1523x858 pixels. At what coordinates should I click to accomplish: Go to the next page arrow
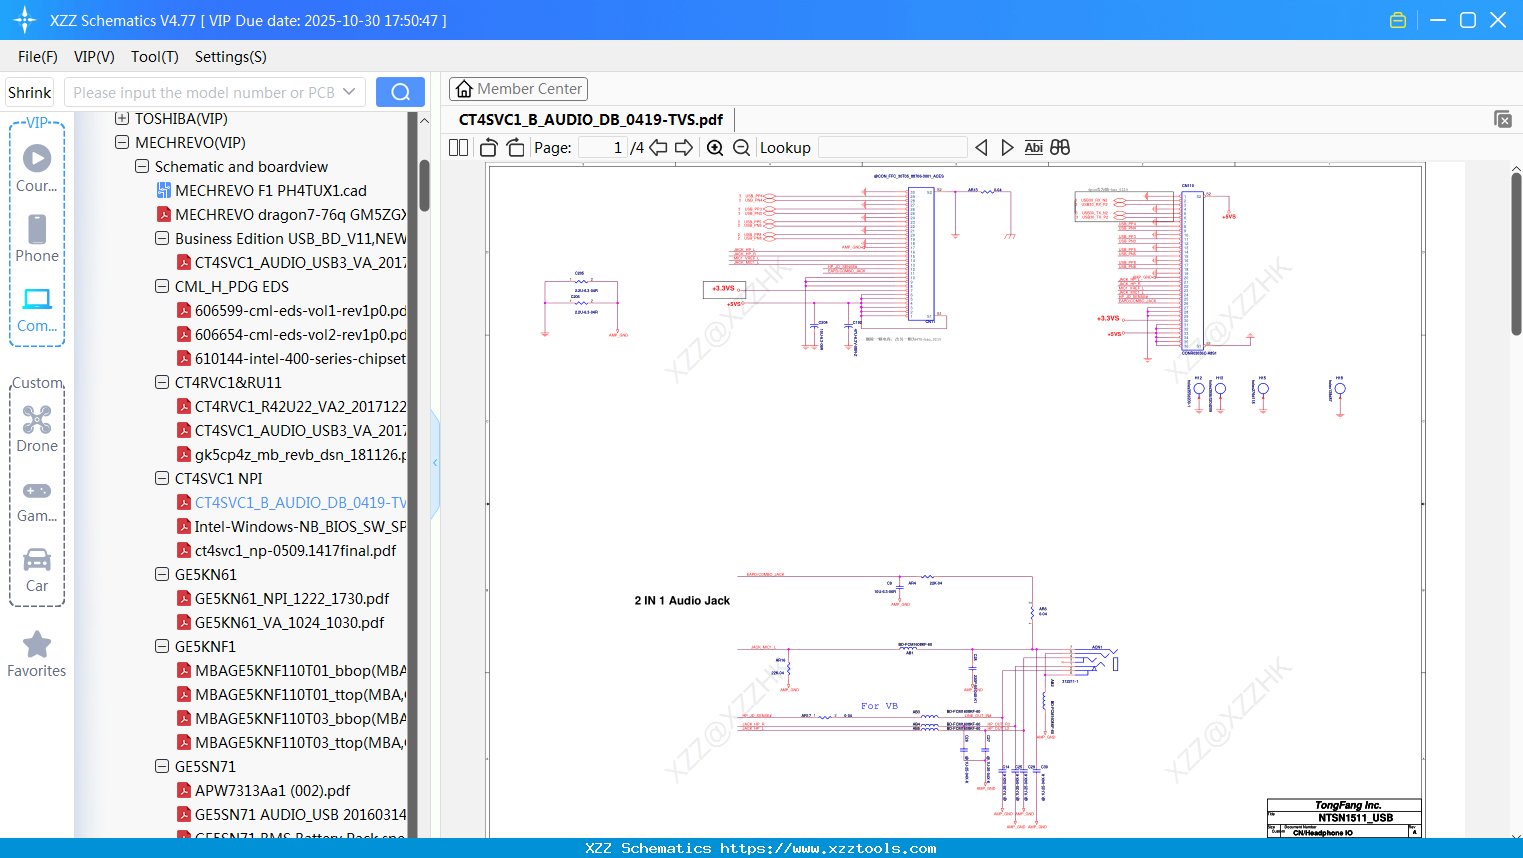[684, 148]
